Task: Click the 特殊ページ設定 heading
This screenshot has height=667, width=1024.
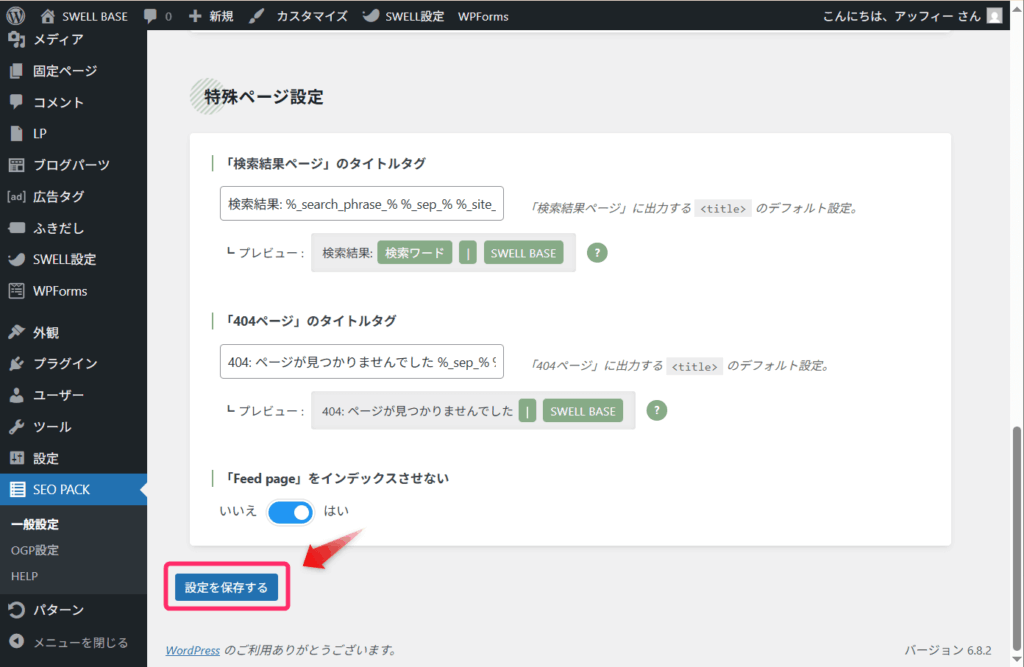Action: [263, 97]
